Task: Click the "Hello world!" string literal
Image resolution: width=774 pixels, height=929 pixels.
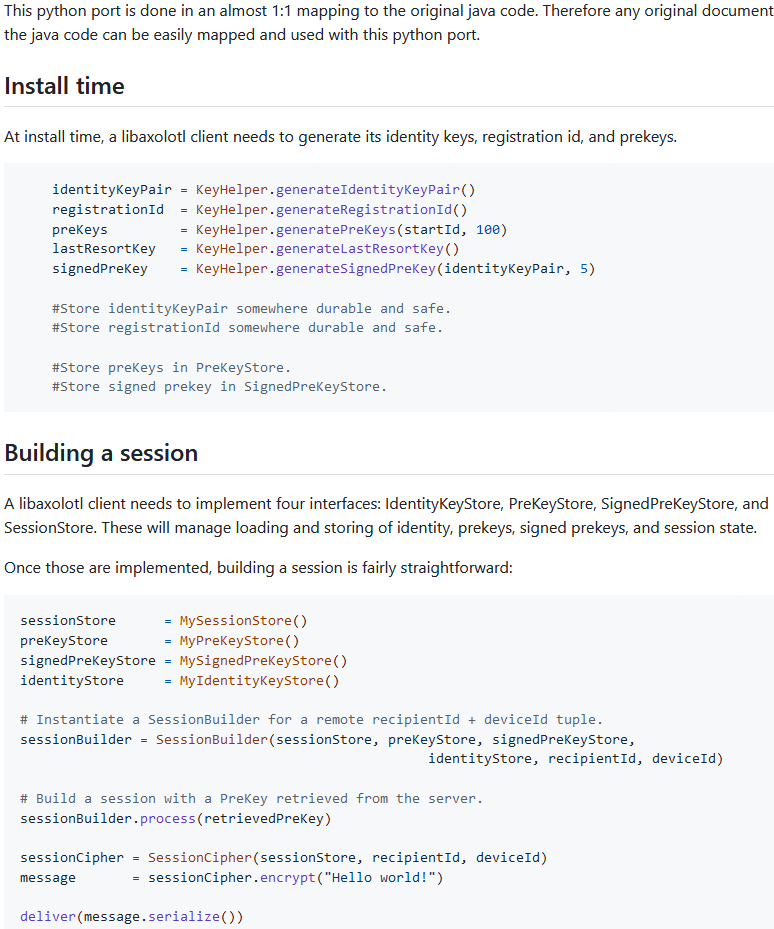Action: click(379, 877)
